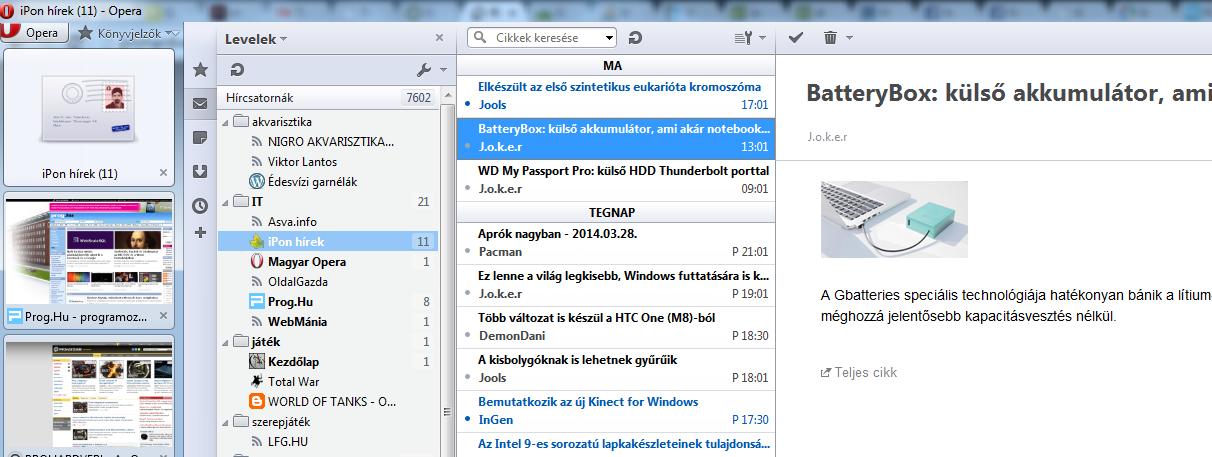Close the iPon hírek (11) tab
1212x457 pixels.
pos(164,173)
